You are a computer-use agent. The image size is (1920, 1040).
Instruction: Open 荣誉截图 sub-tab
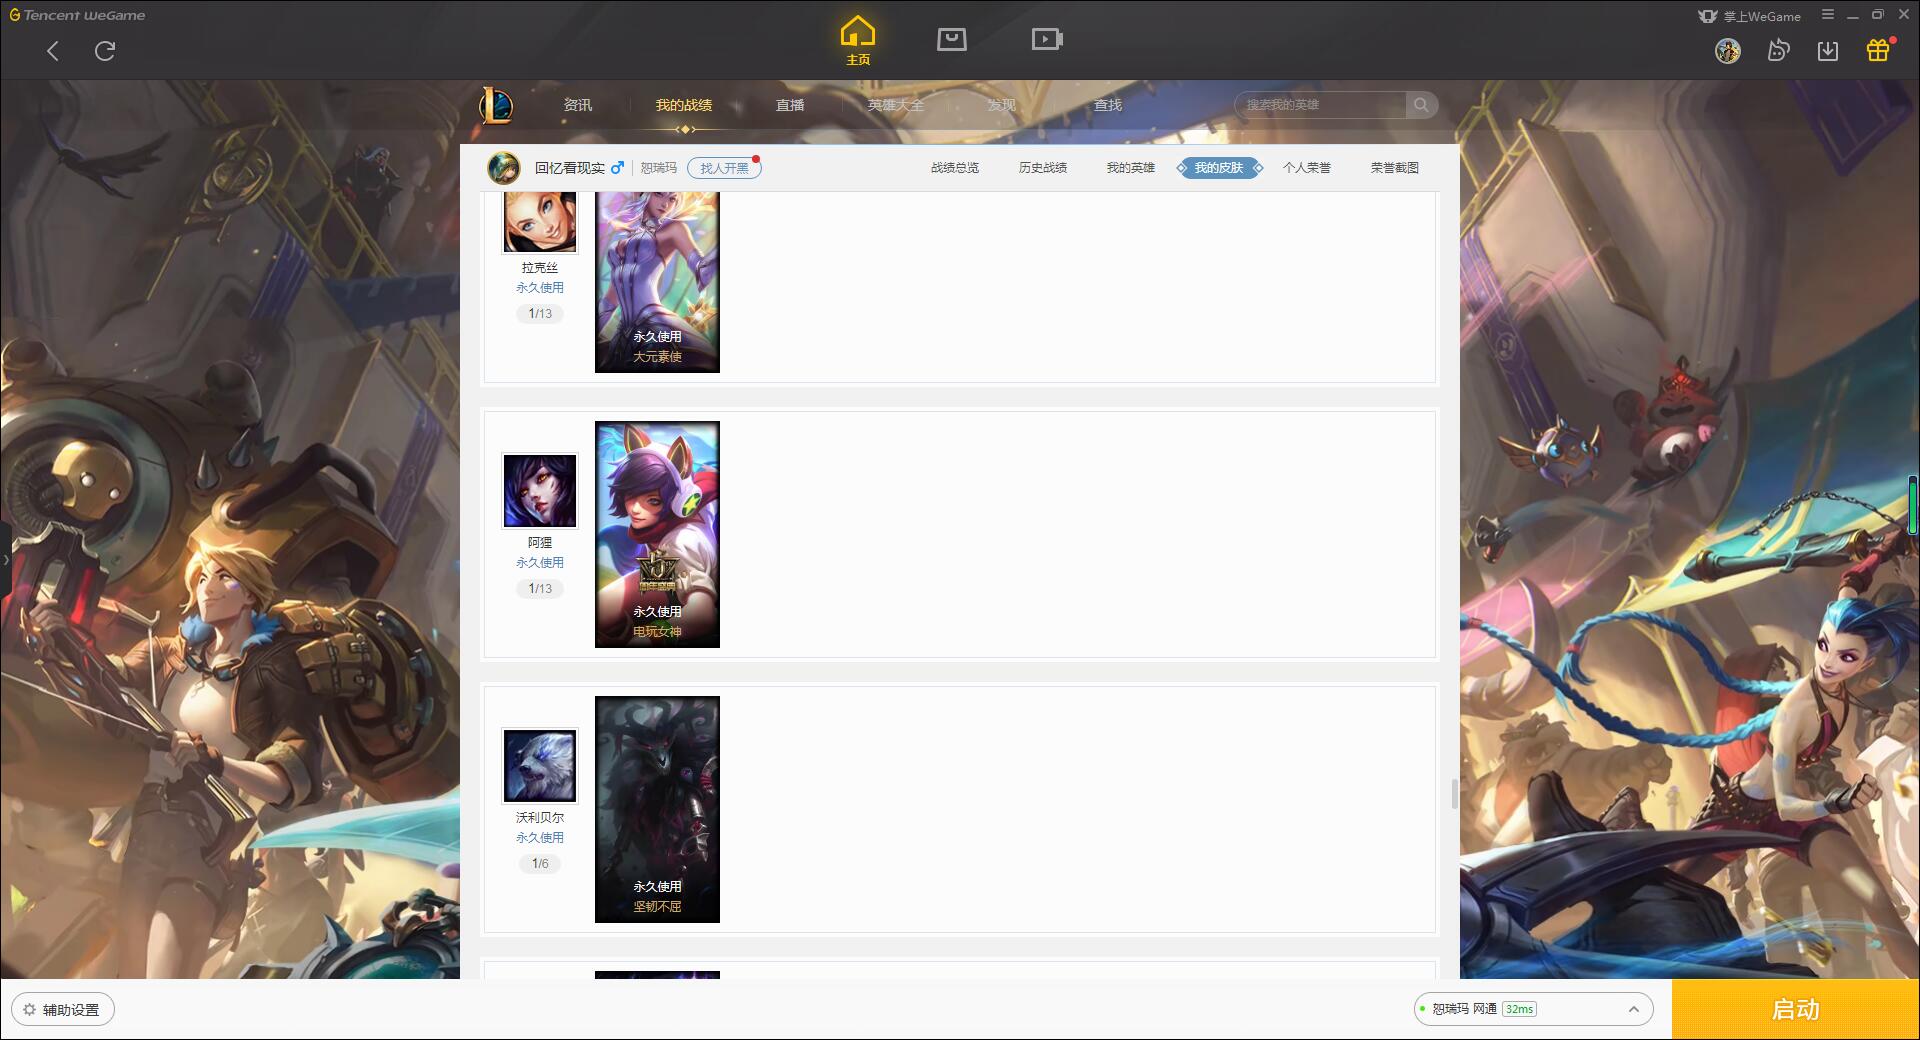click(1395, 168)
